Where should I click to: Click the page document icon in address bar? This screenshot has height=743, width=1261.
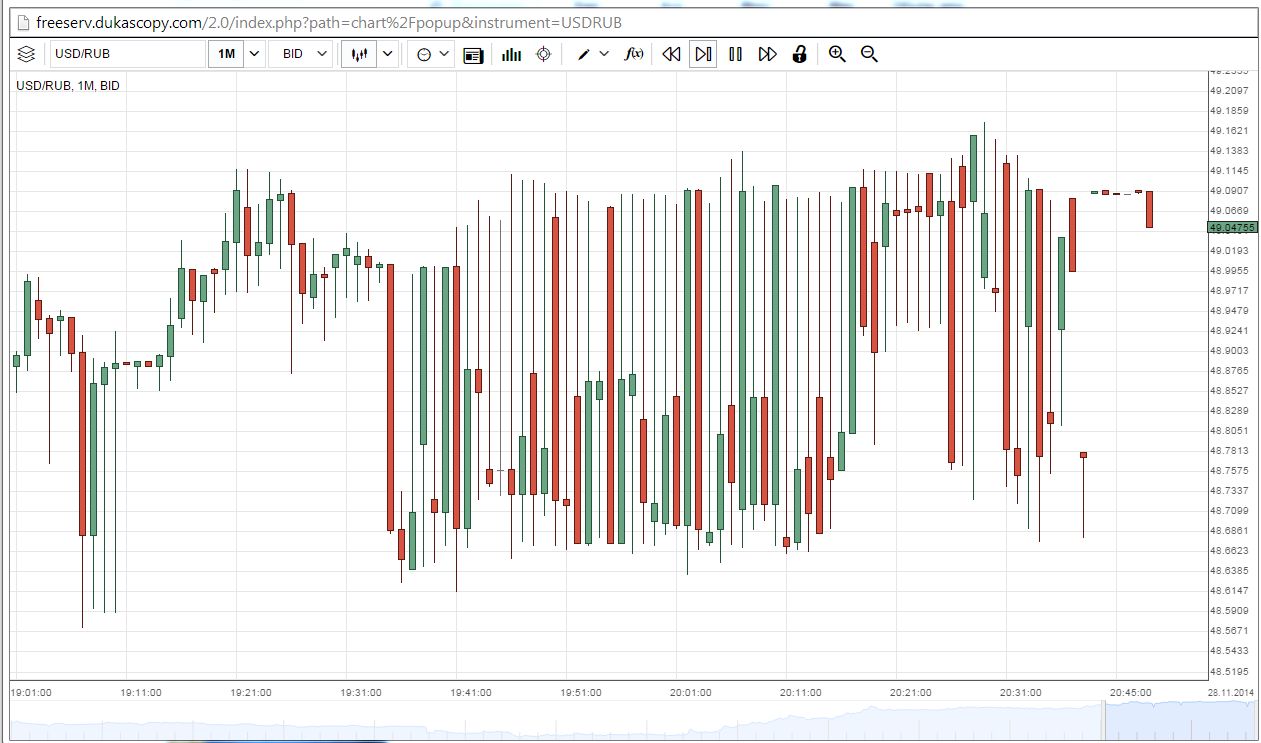click(x=23, y=22)
